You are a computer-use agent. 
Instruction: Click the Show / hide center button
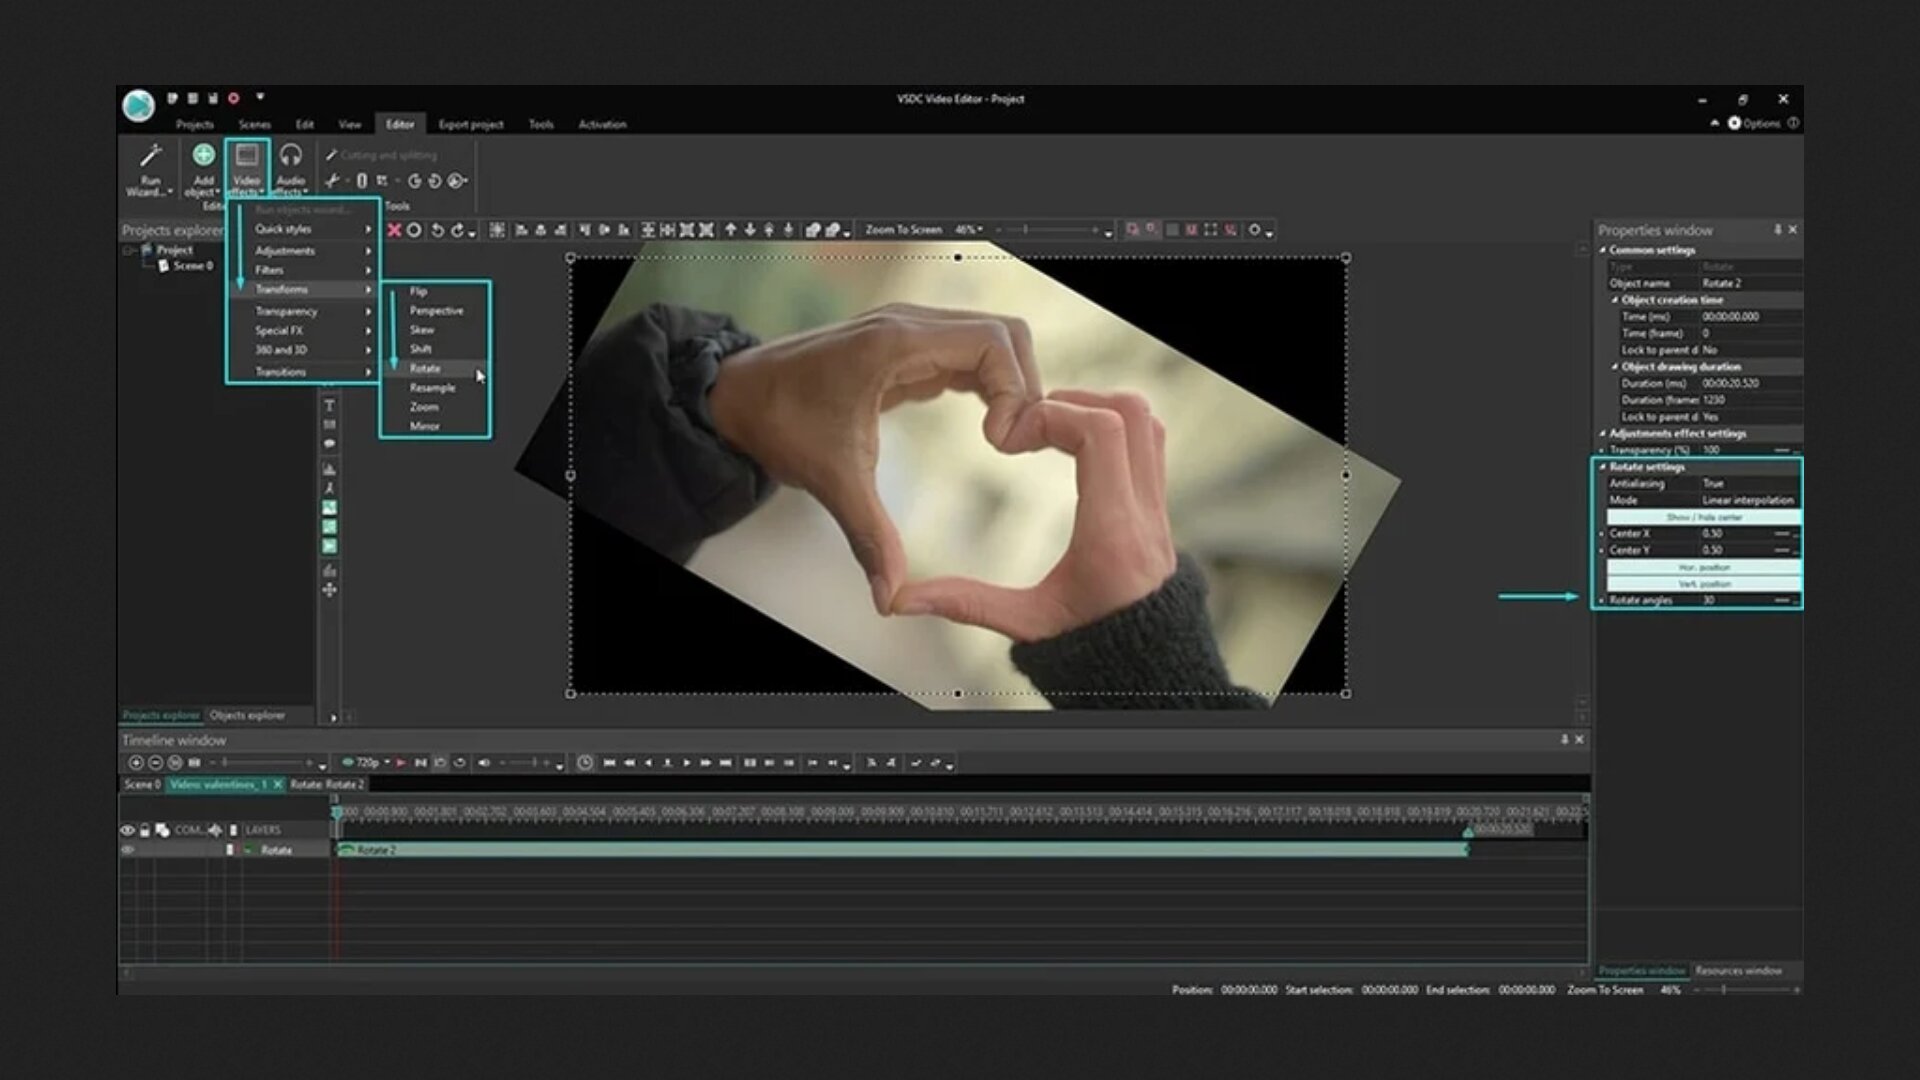pos(1704,517)
